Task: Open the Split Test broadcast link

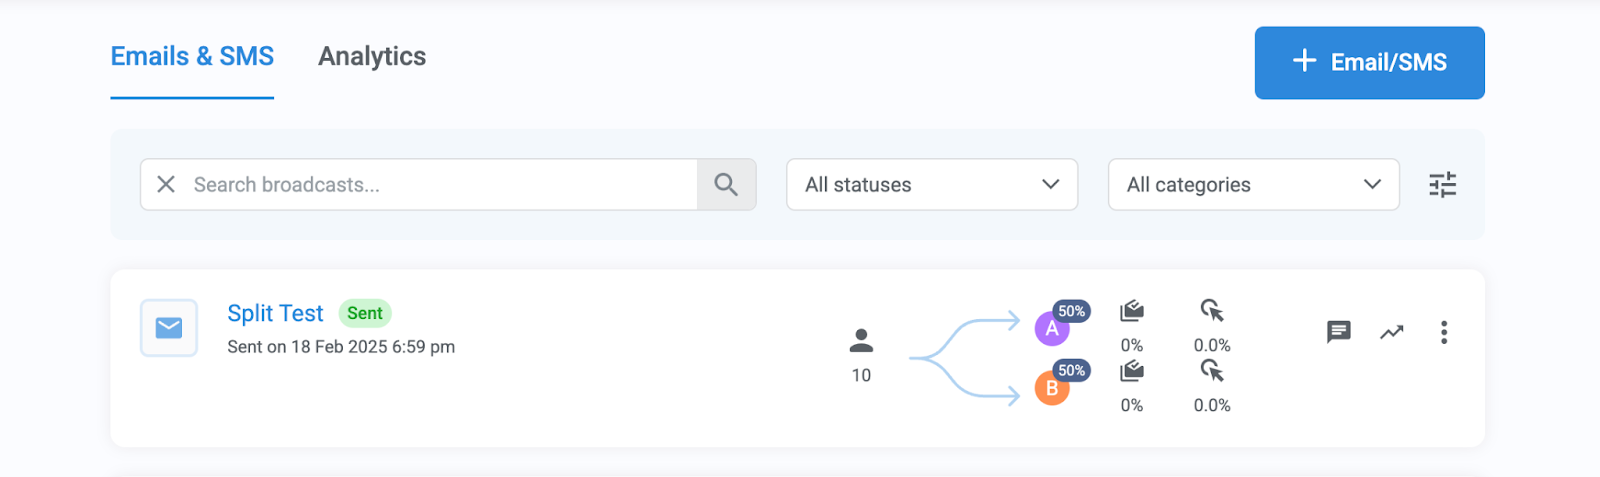Action: tap(275, 313)
